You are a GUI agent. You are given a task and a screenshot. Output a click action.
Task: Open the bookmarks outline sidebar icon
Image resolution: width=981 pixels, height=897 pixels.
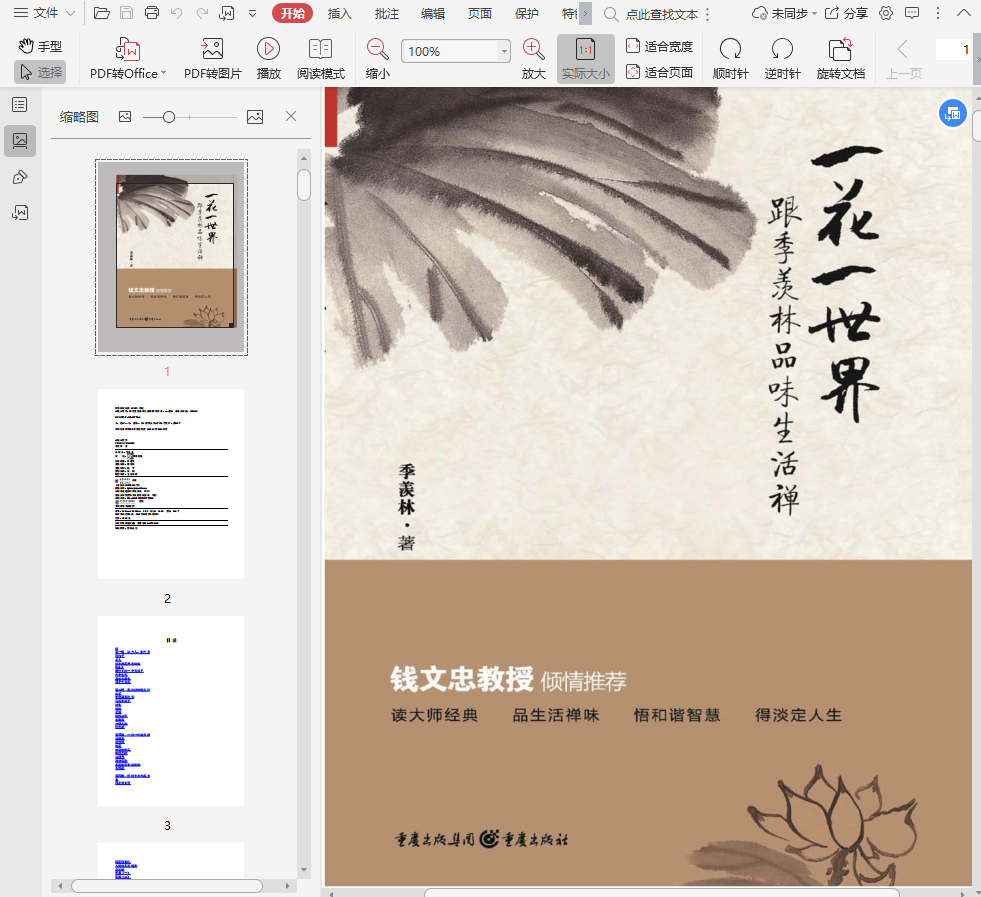[19, 104]
